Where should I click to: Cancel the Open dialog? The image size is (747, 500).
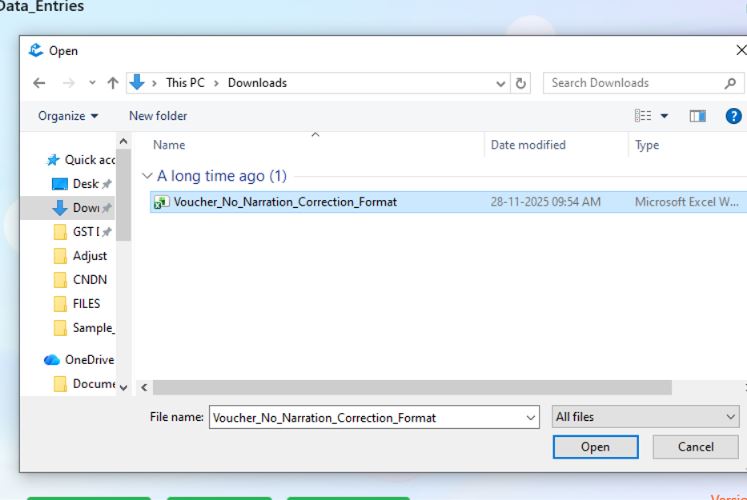696,447
